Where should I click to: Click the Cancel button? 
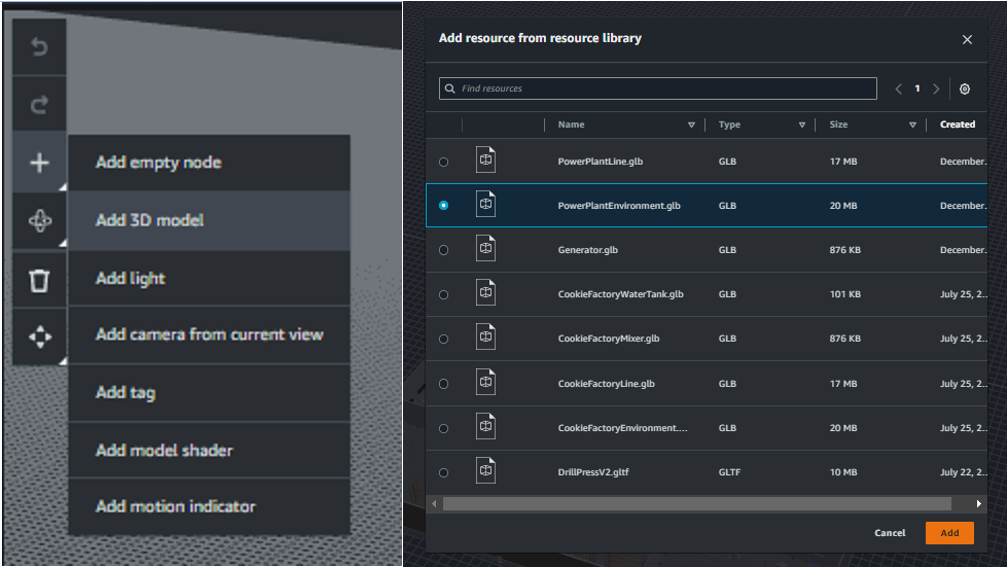point(889,533)
